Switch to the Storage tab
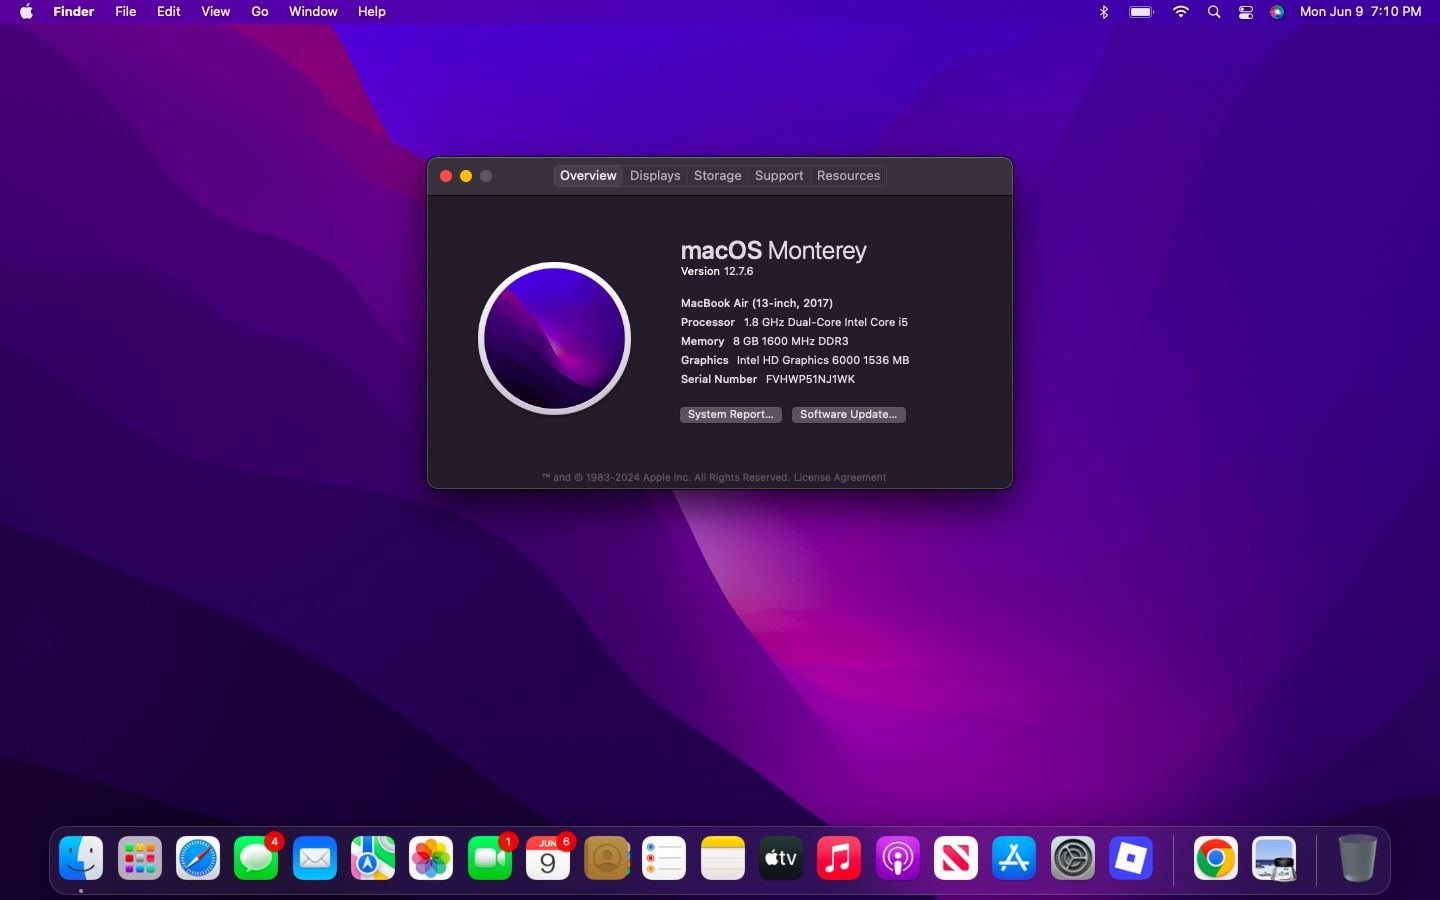Viewport: 1440px width, 900px height. point(718,176)
